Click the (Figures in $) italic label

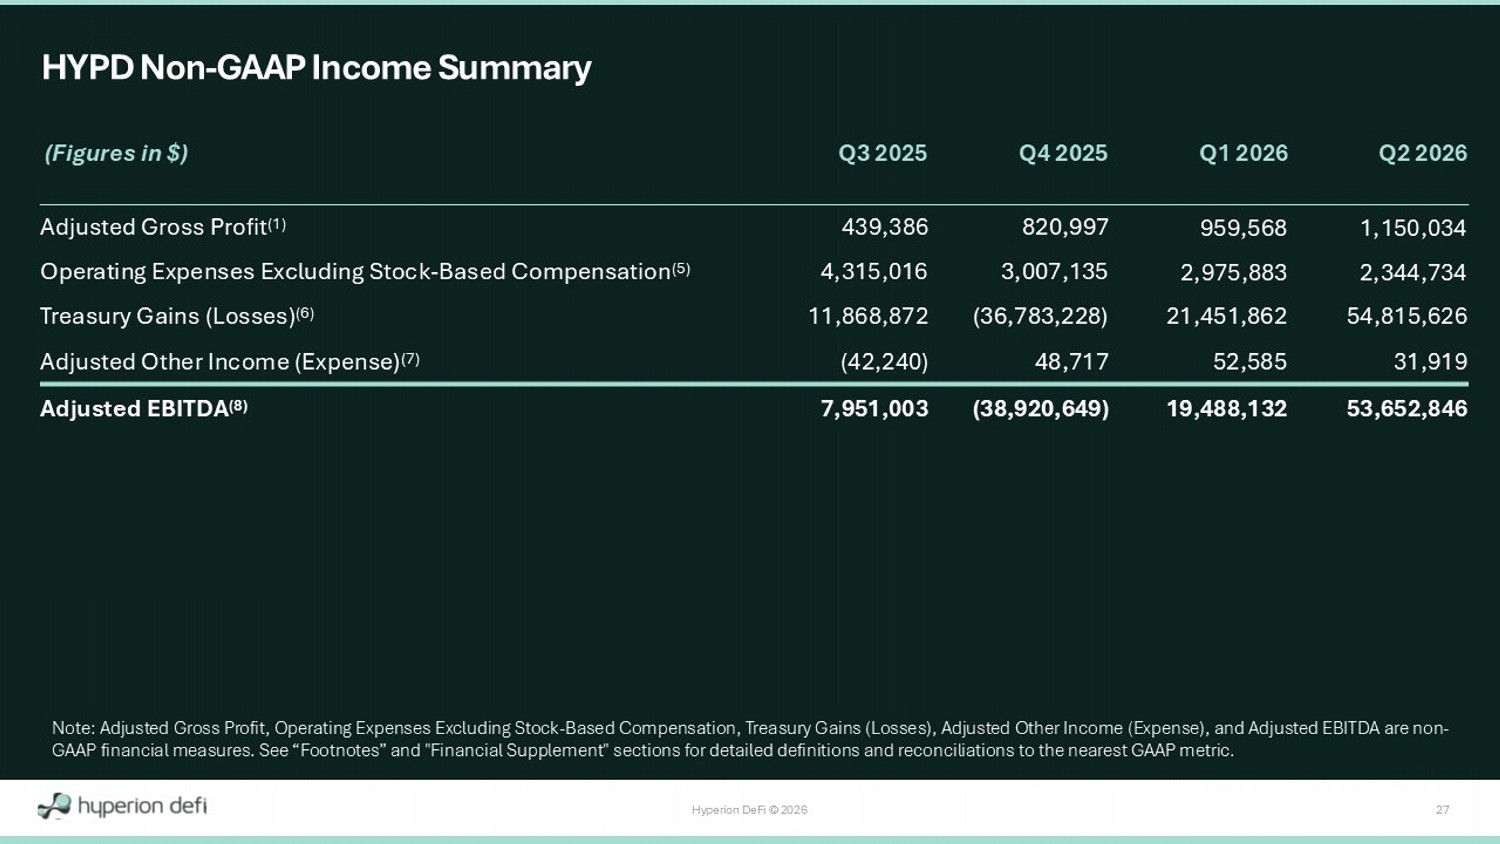[x=116, y=153]
